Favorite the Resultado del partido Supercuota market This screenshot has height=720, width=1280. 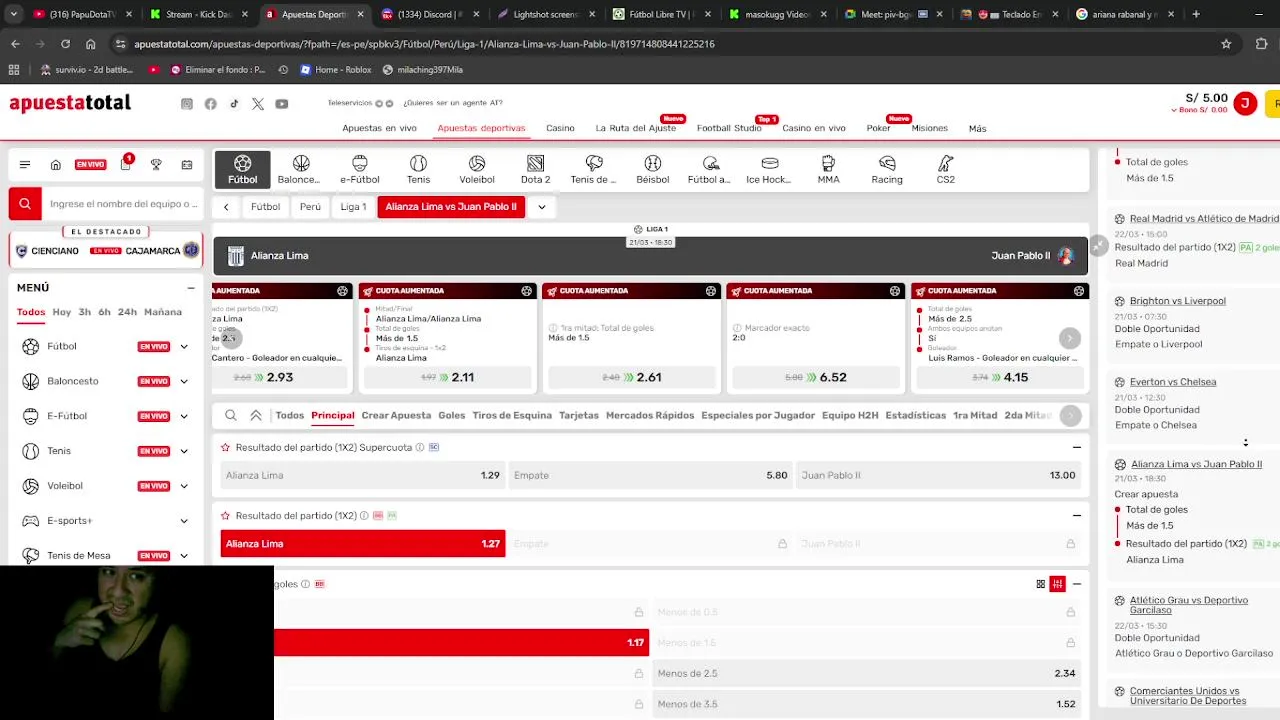(x=226, y=448)
